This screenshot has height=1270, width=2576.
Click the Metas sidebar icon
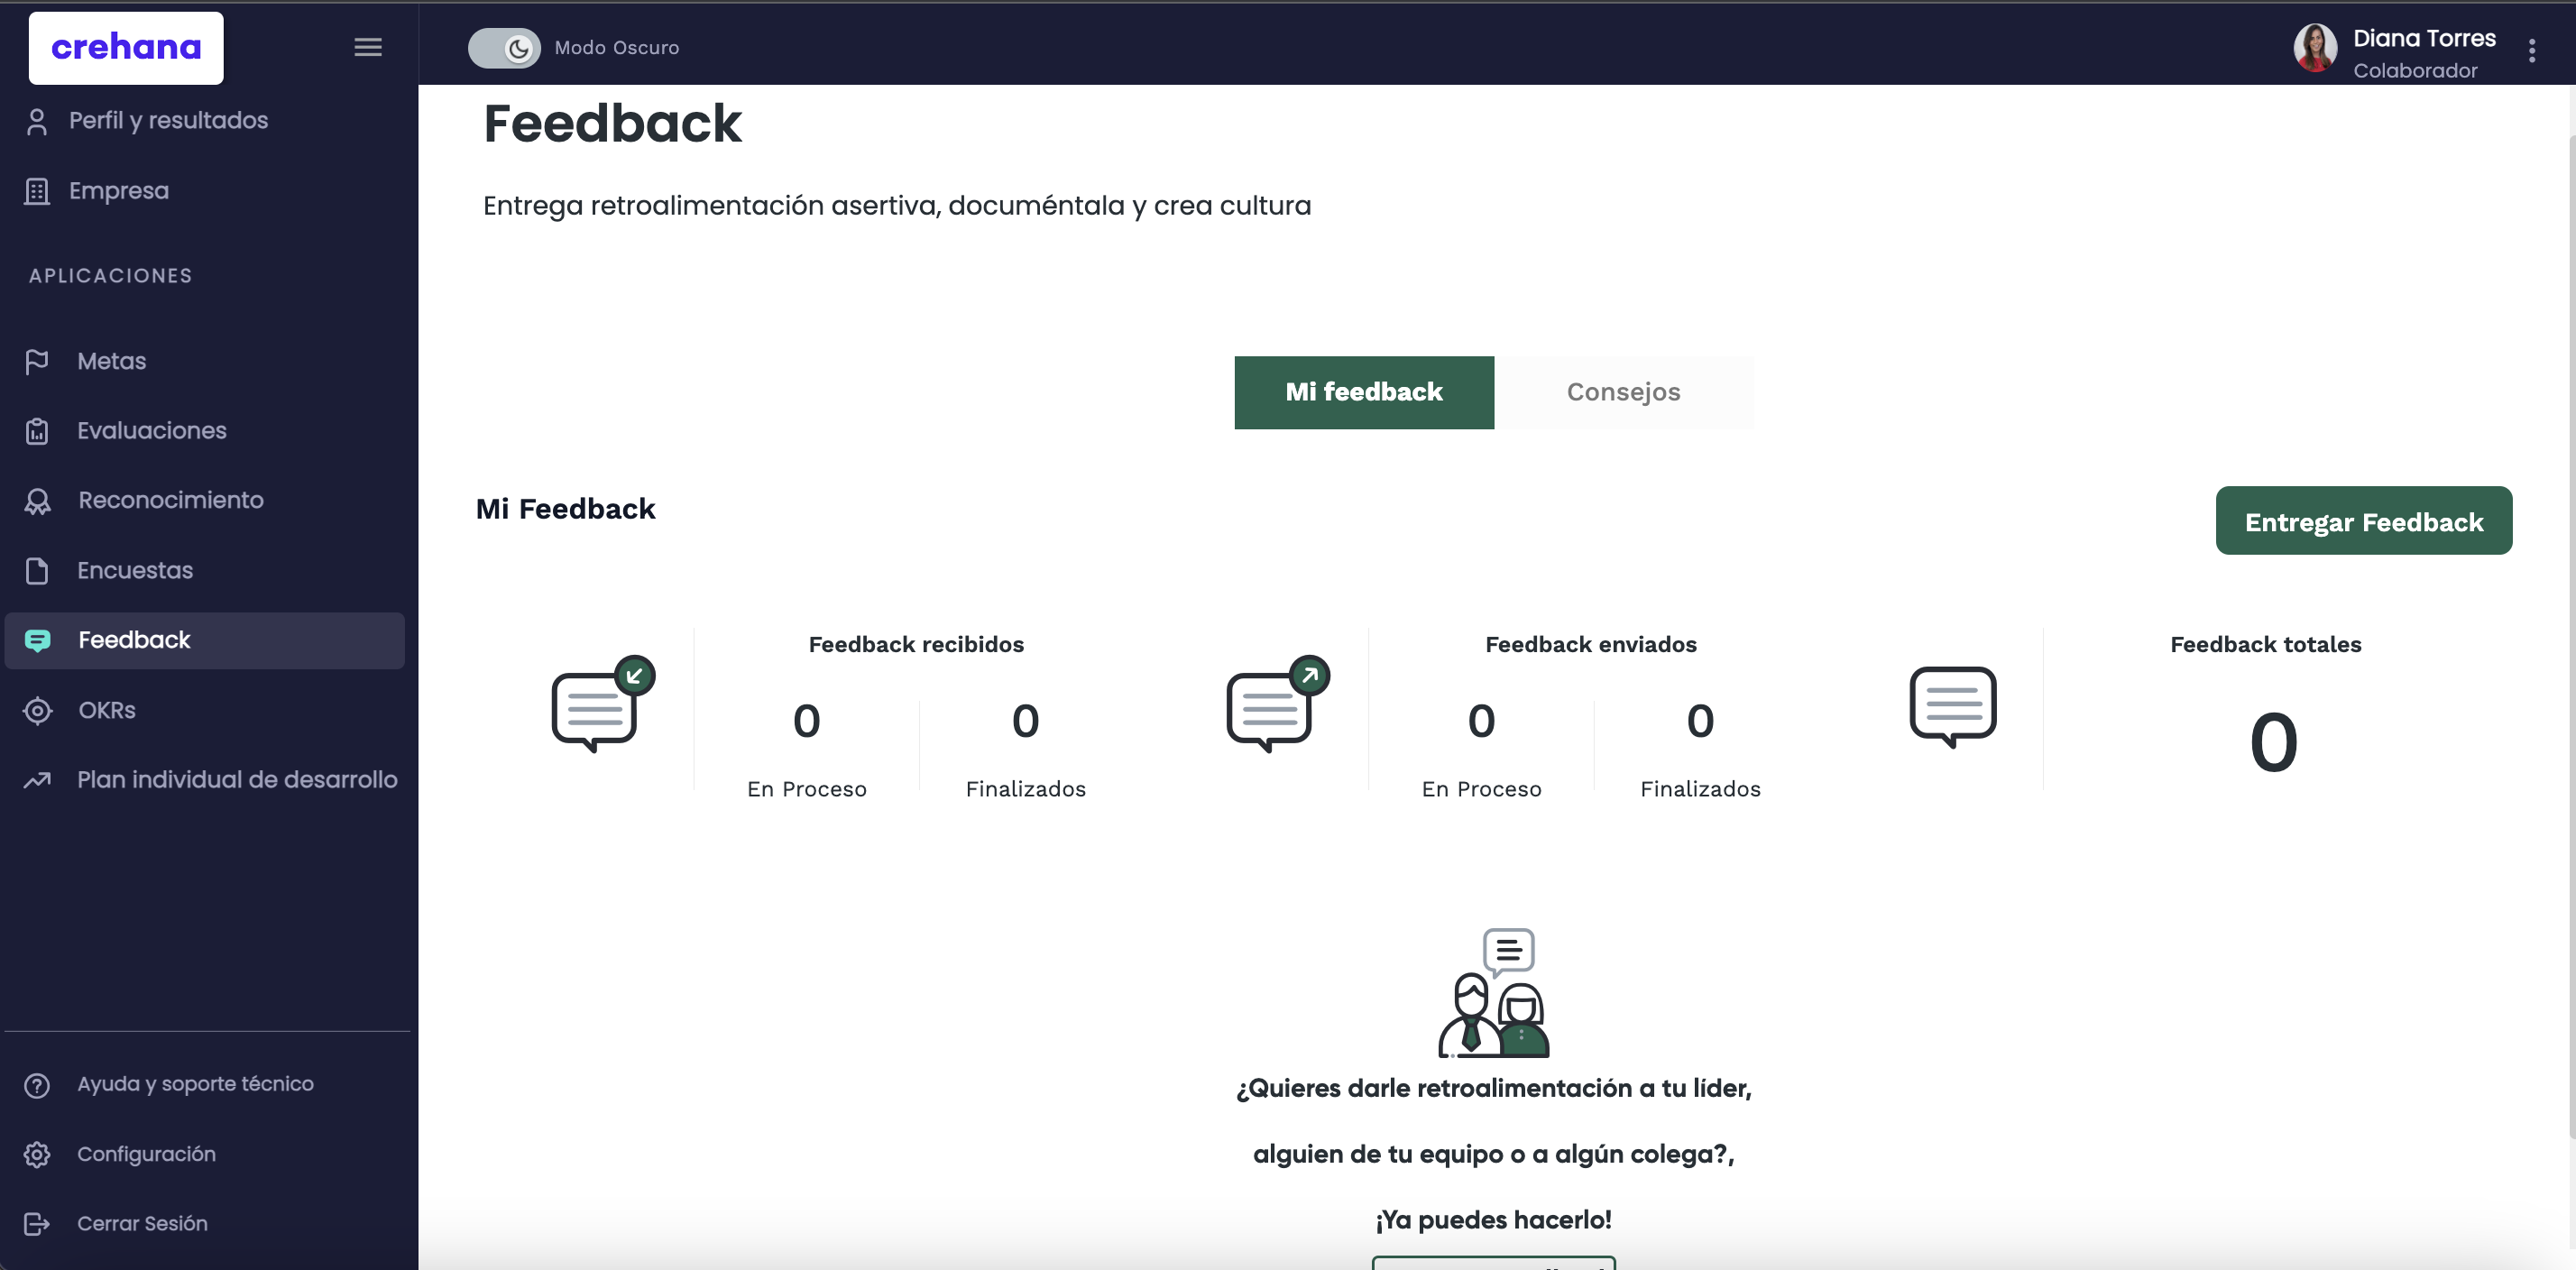[x=40, y=360]
